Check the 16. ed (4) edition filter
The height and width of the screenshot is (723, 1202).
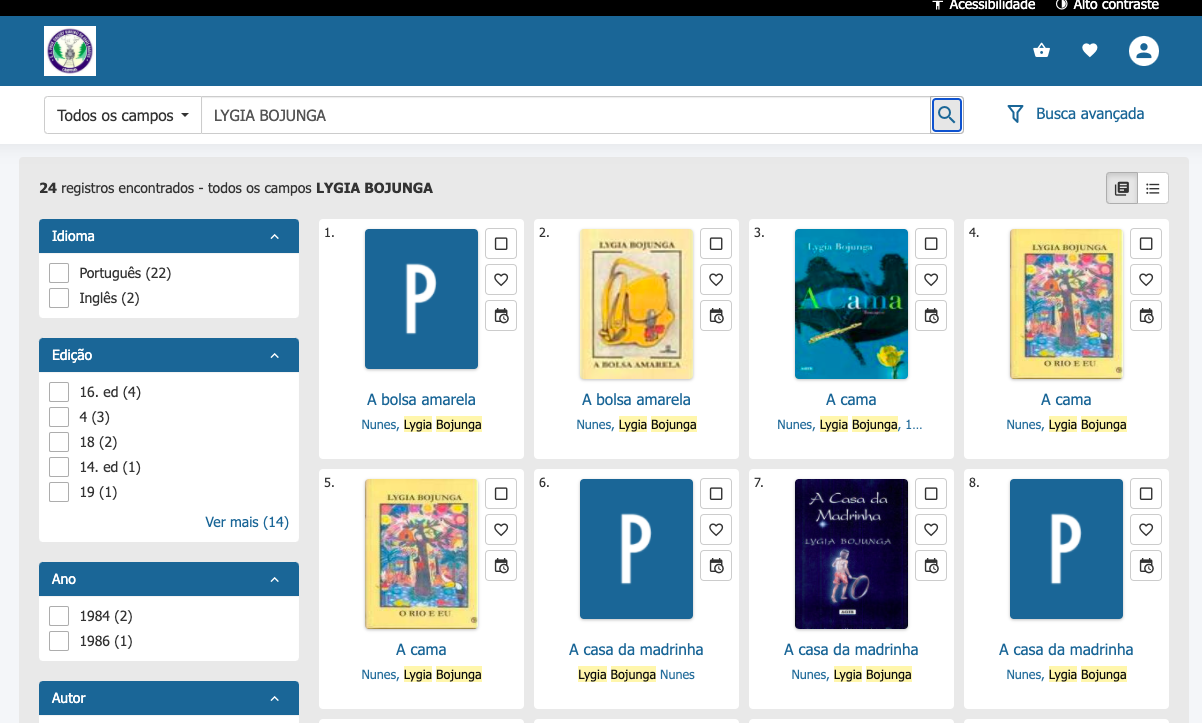pos(59,392)
